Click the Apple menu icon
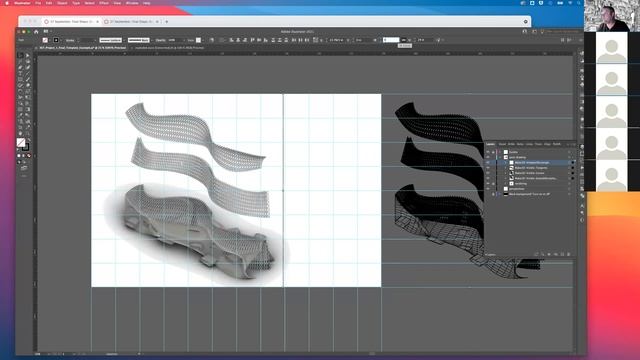This screenshot has height=360, width=640. (7, 3)
